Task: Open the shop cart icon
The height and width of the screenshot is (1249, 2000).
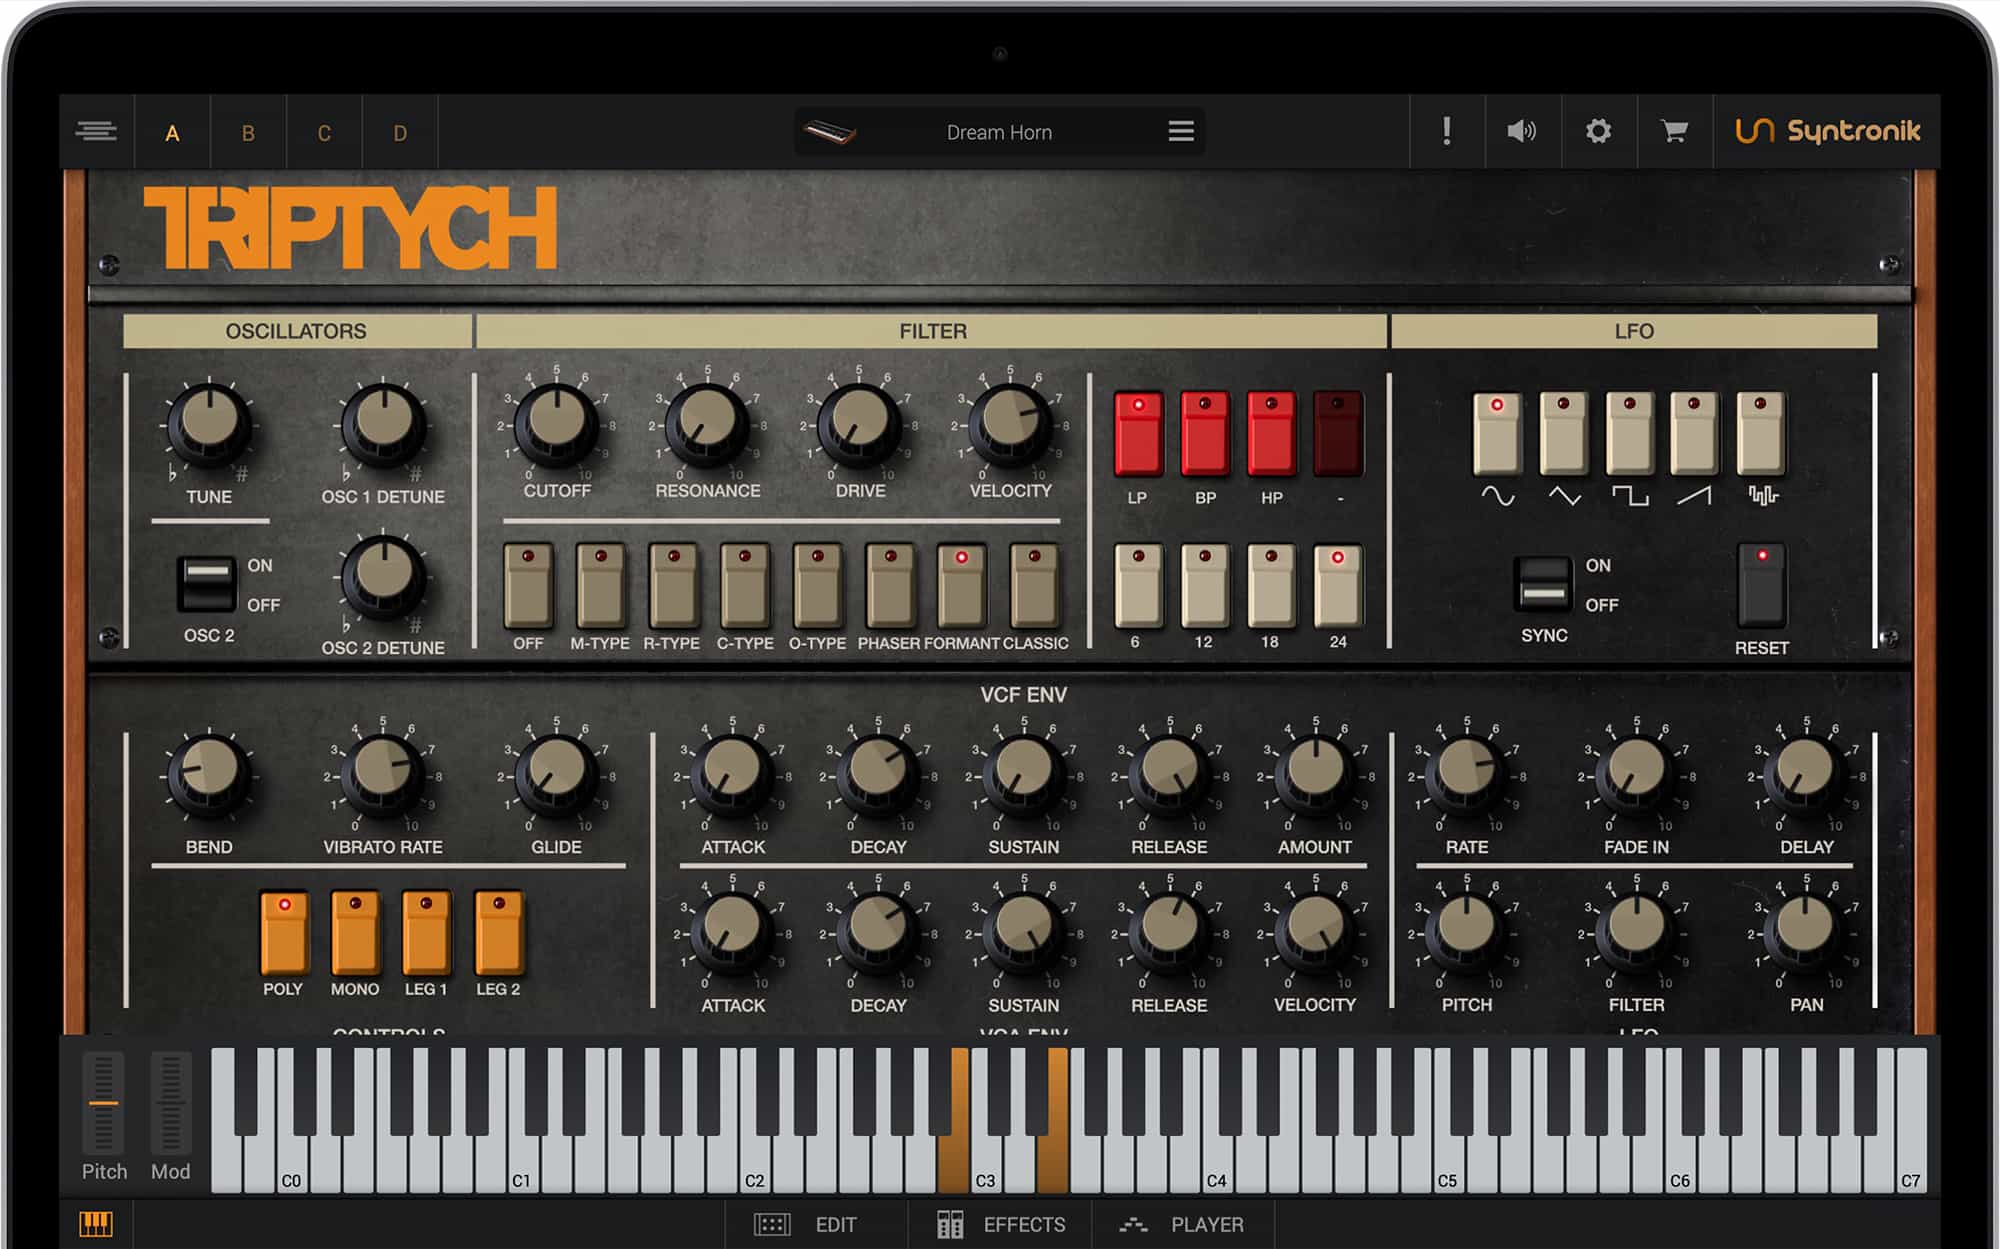Action: (x=1674, y=131)
